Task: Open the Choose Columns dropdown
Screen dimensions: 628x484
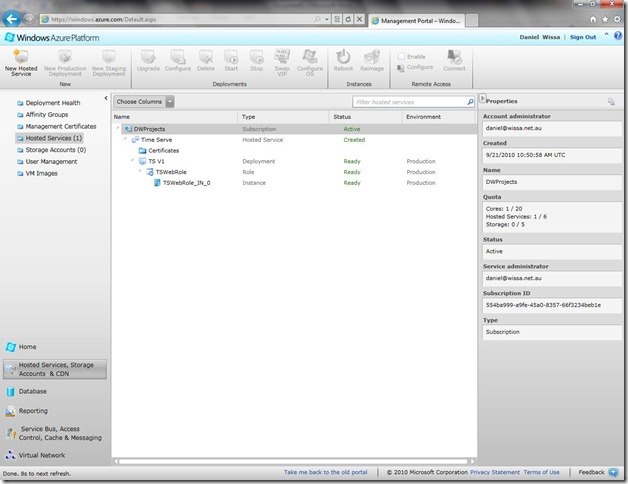Action: point(170,101)
